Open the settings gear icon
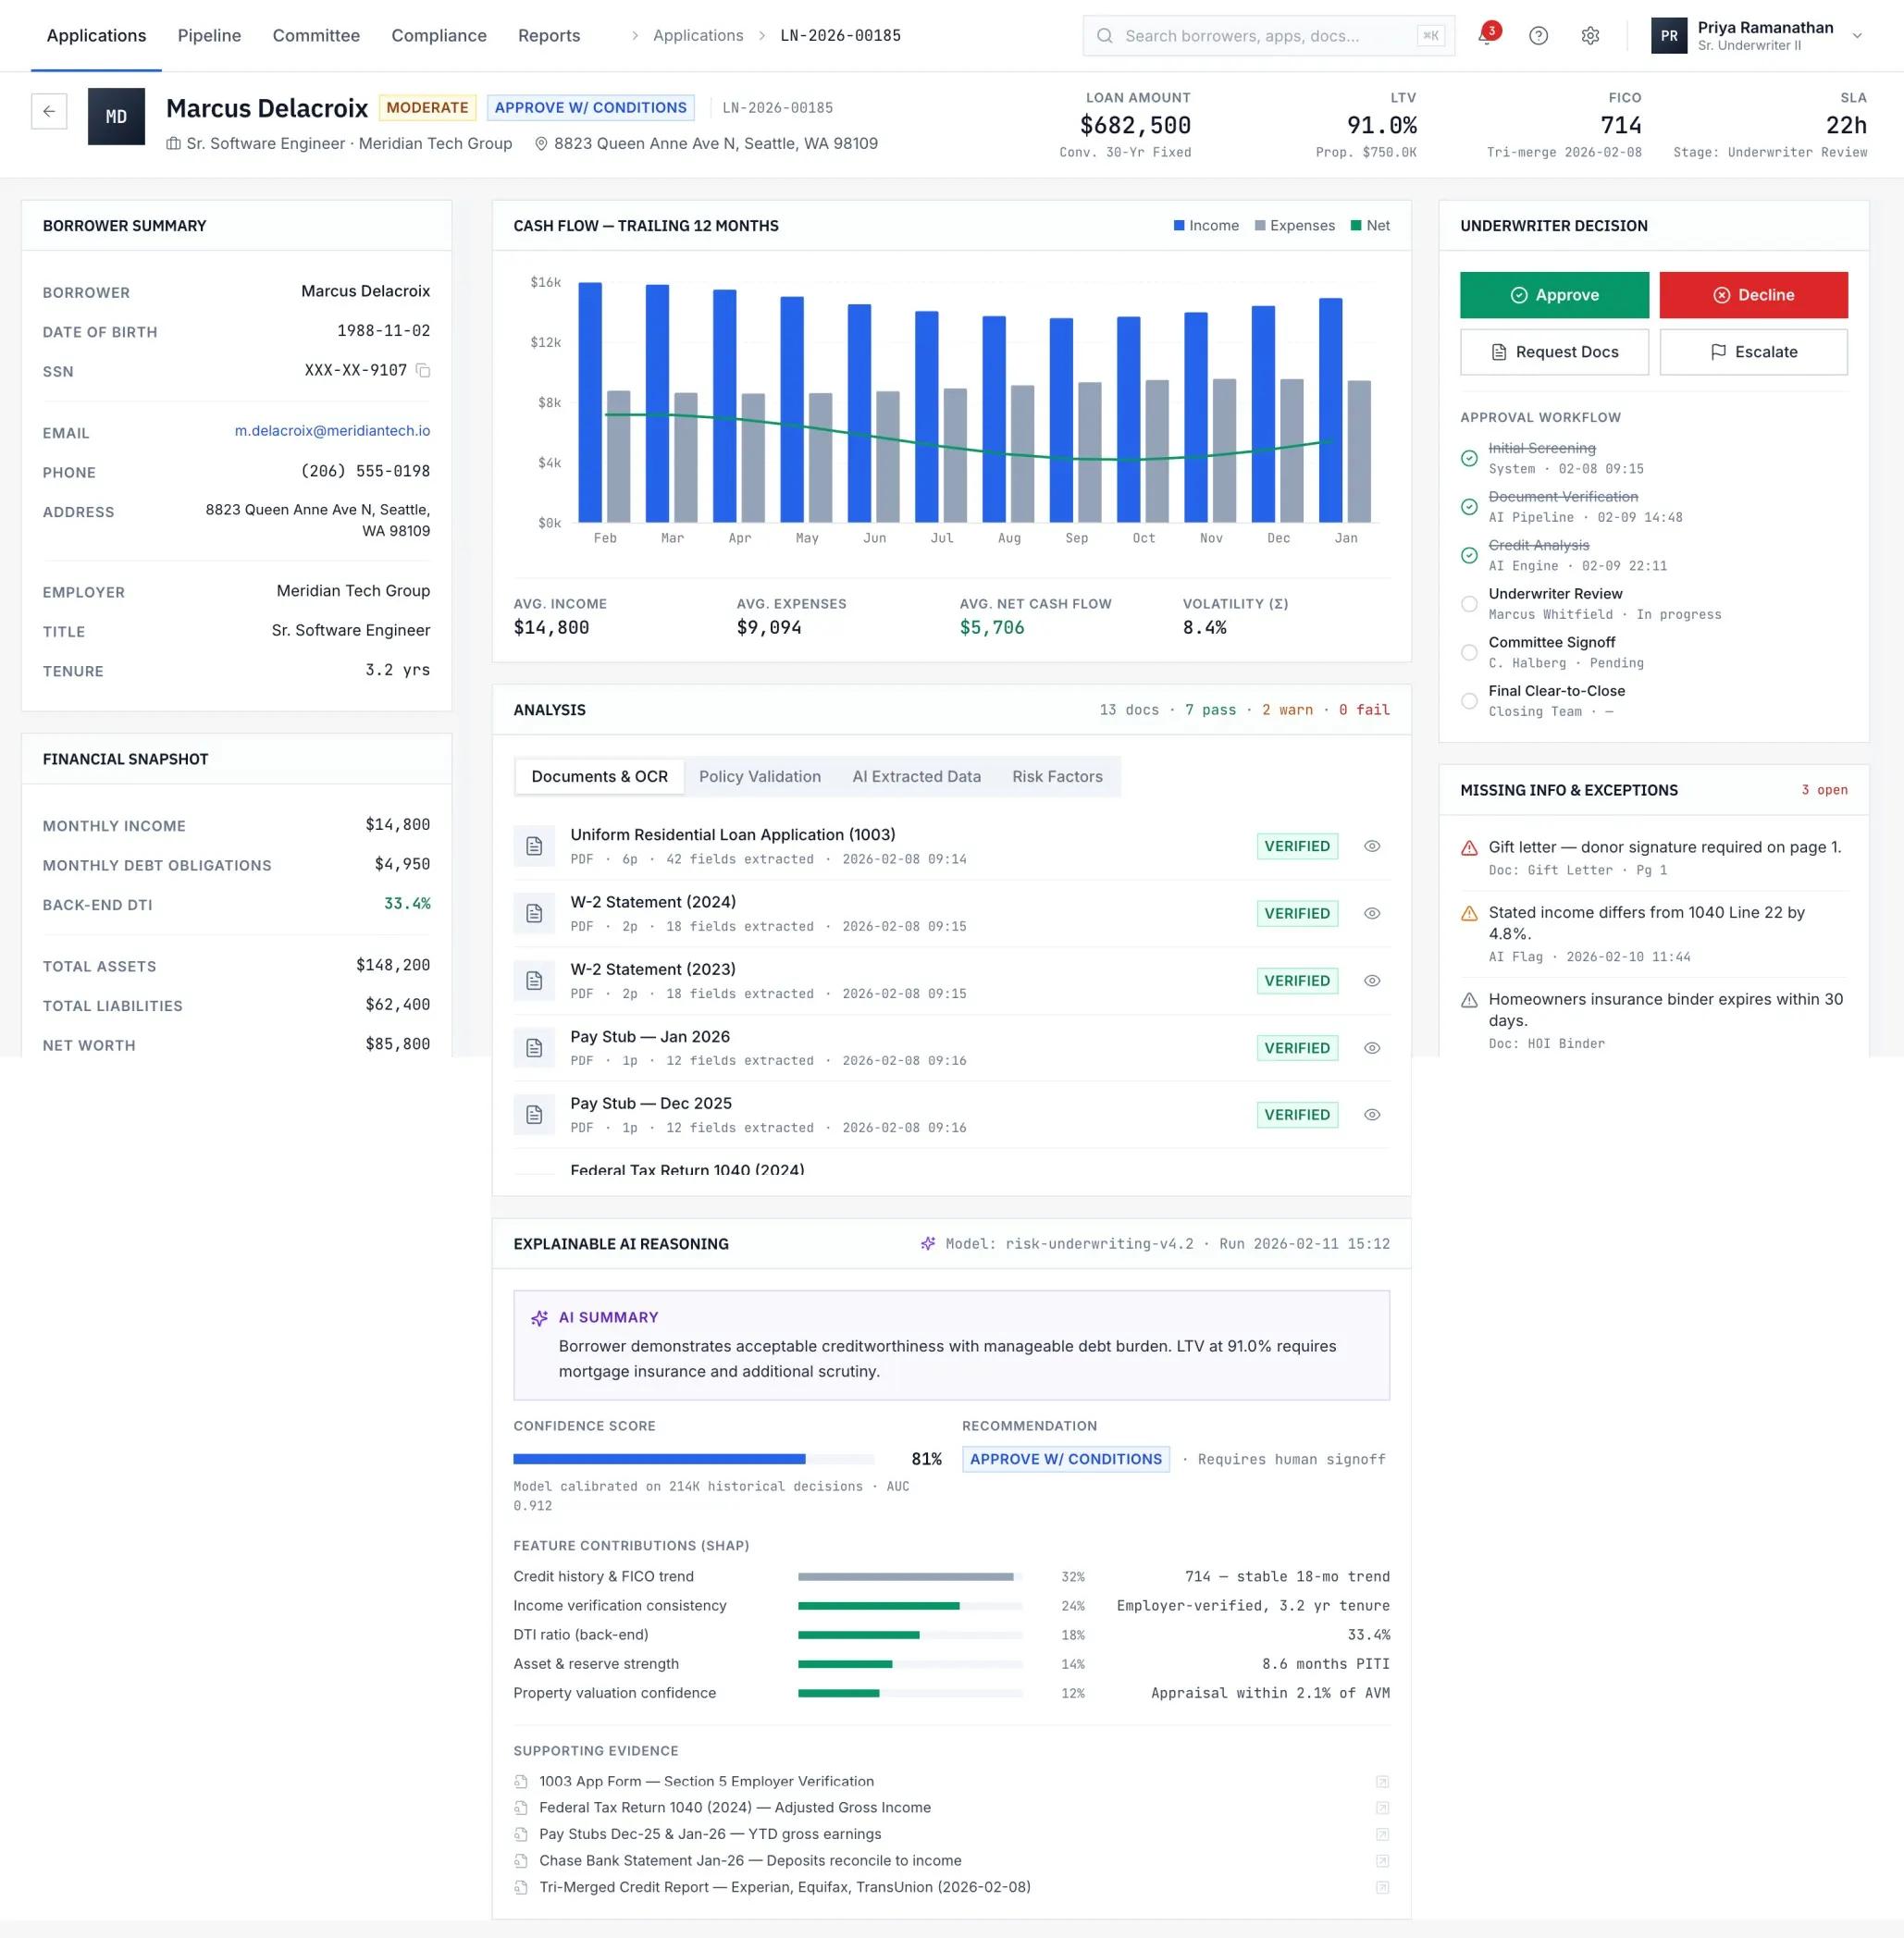Screen dimensions: 1904x1938 pyautogui.click(x=1590, y=36)
